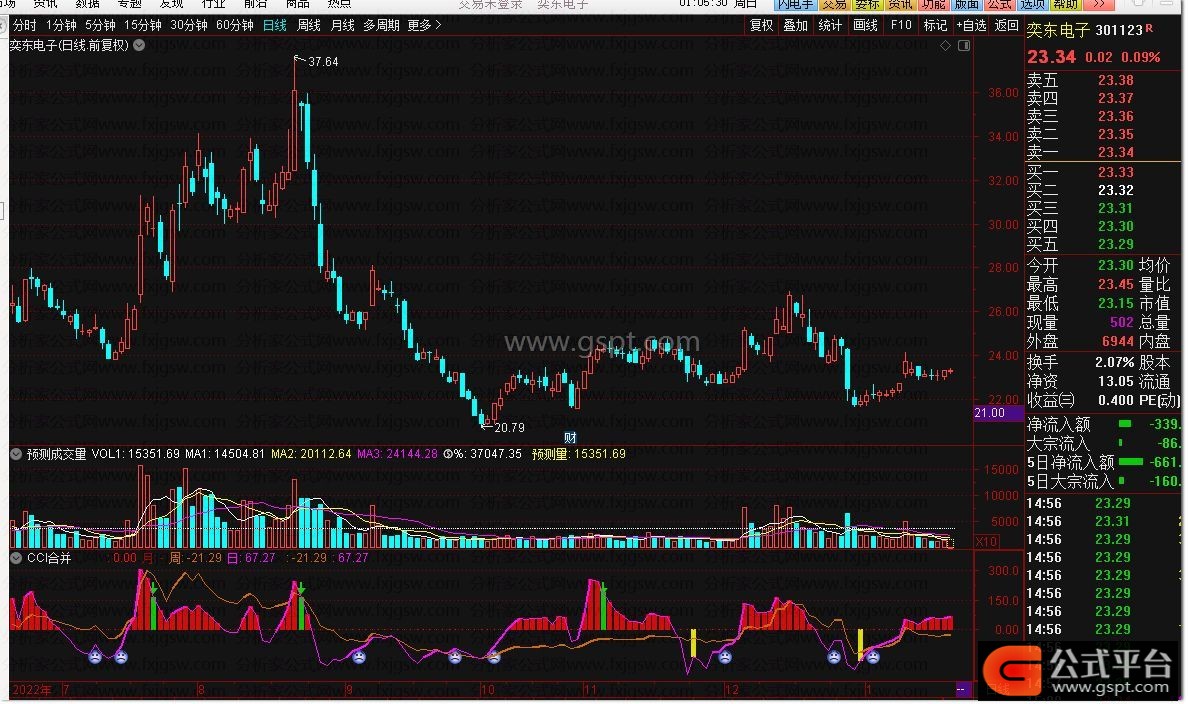
Task: Add the stock via +自选
Action: (x=971, y=25)
